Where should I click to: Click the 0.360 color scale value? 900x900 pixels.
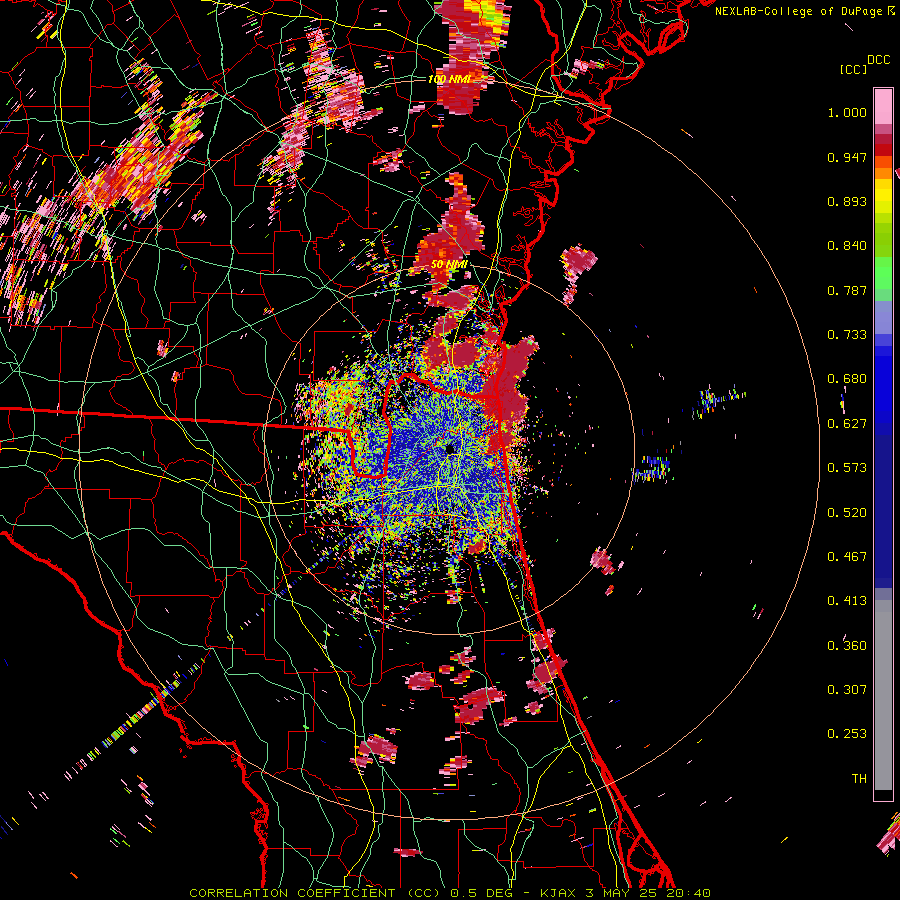[x=847, y=646]
